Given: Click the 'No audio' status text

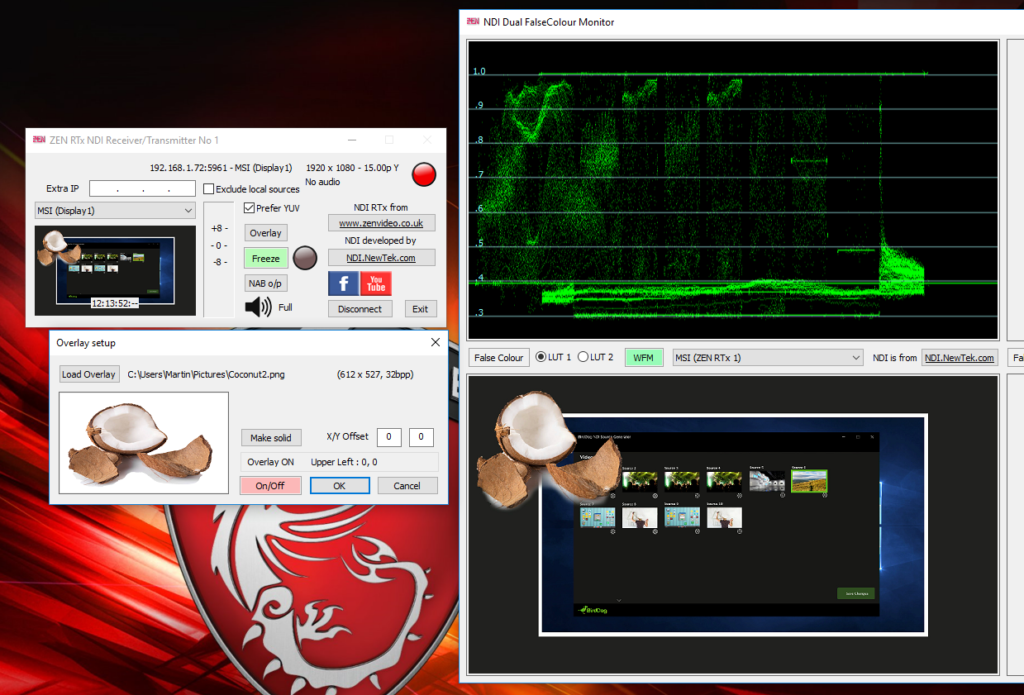Looking at the screenshot, I should pyautogui.click(x=323, y=182).
